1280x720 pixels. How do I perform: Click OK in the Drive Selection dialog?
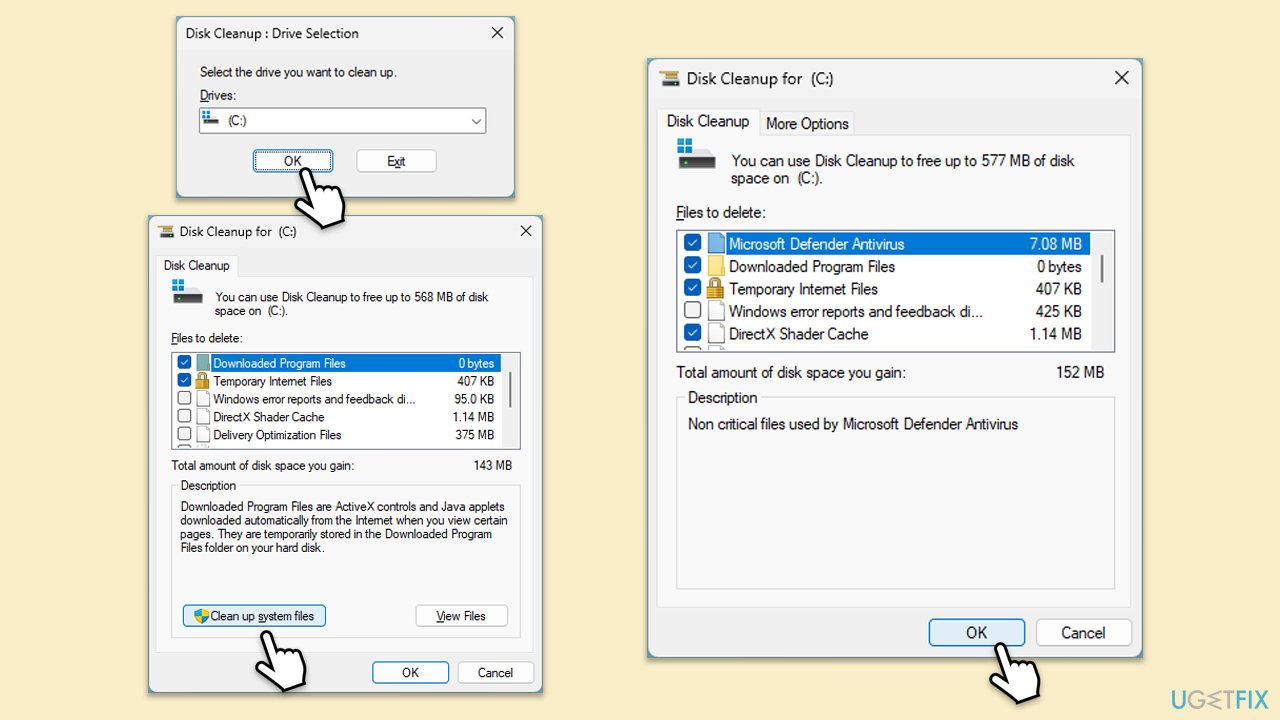[292, 161]
